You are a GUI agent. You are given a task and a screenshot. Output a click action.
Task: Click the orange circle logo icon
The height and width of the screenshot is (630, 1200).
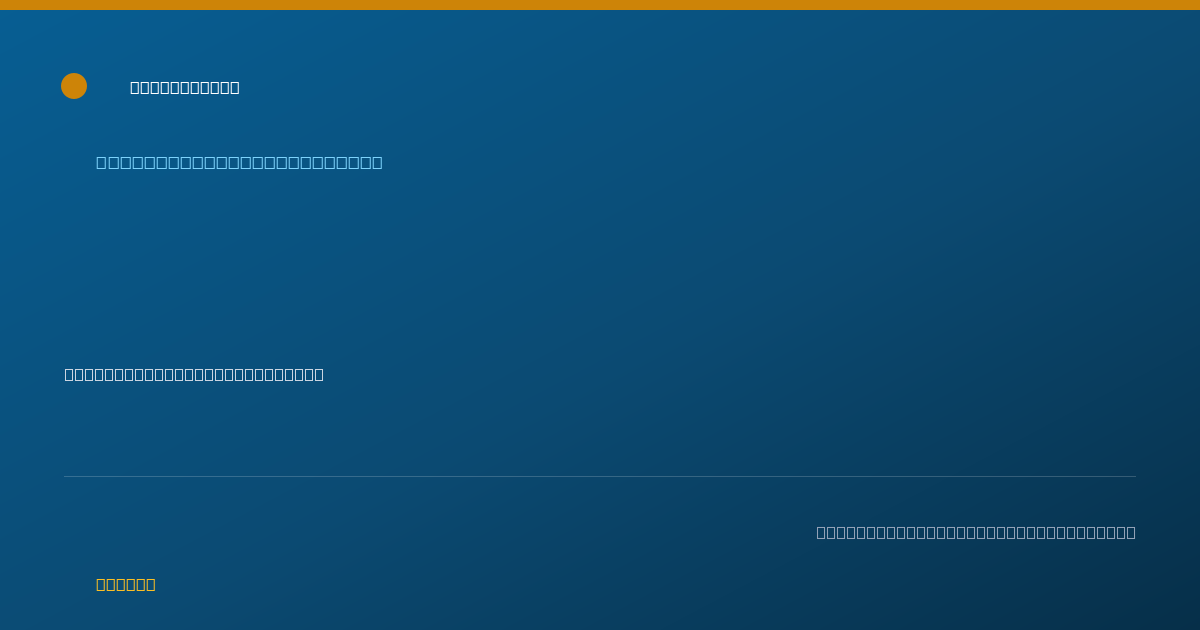pos(74,86)
